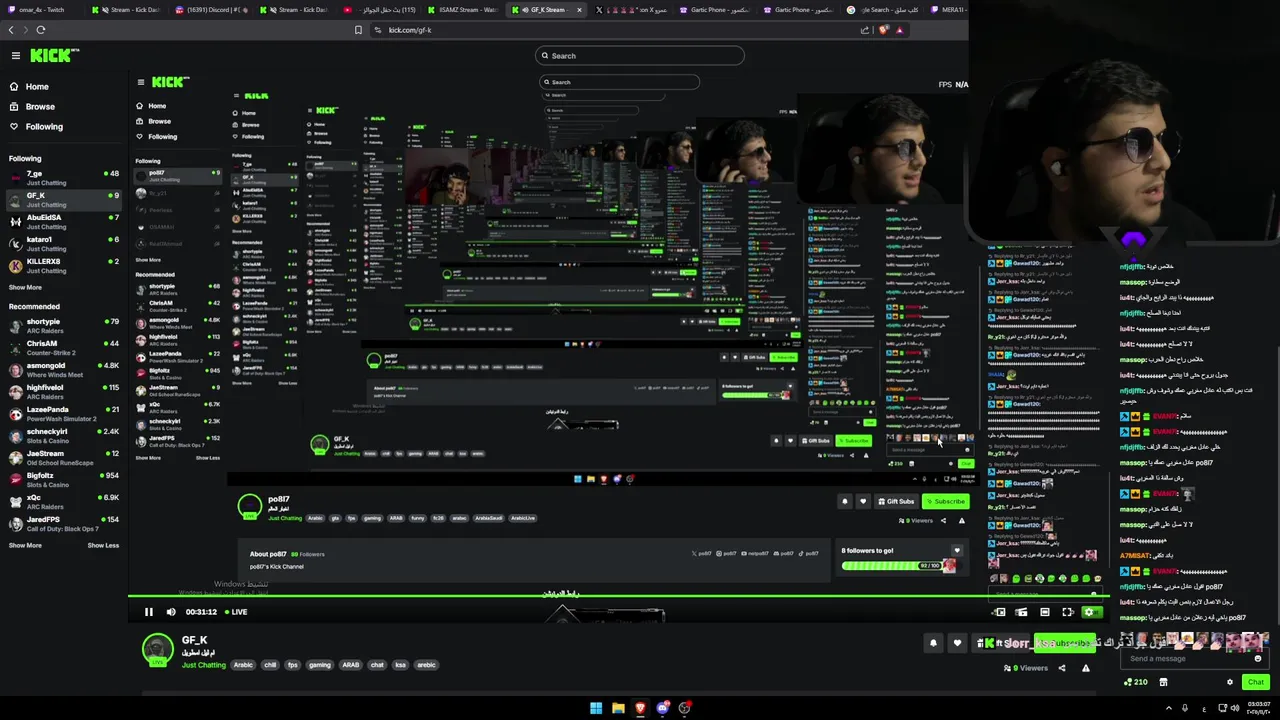Jump to LIVE in the player
Viewport: 1280px width, 720px height.
236,612
